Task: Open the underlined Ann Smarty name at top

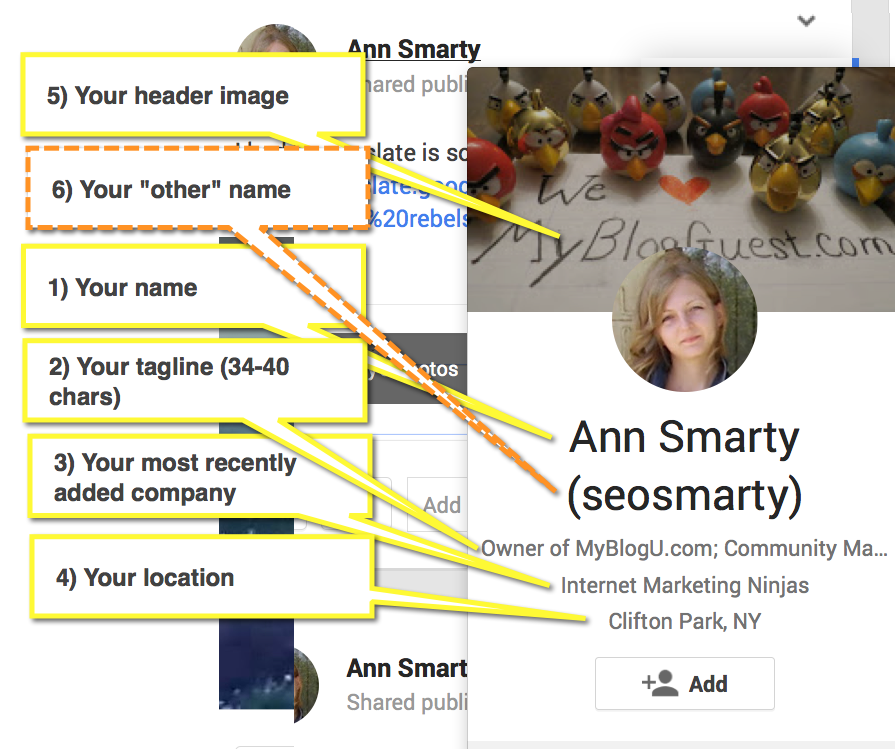Action: (413, 49)
